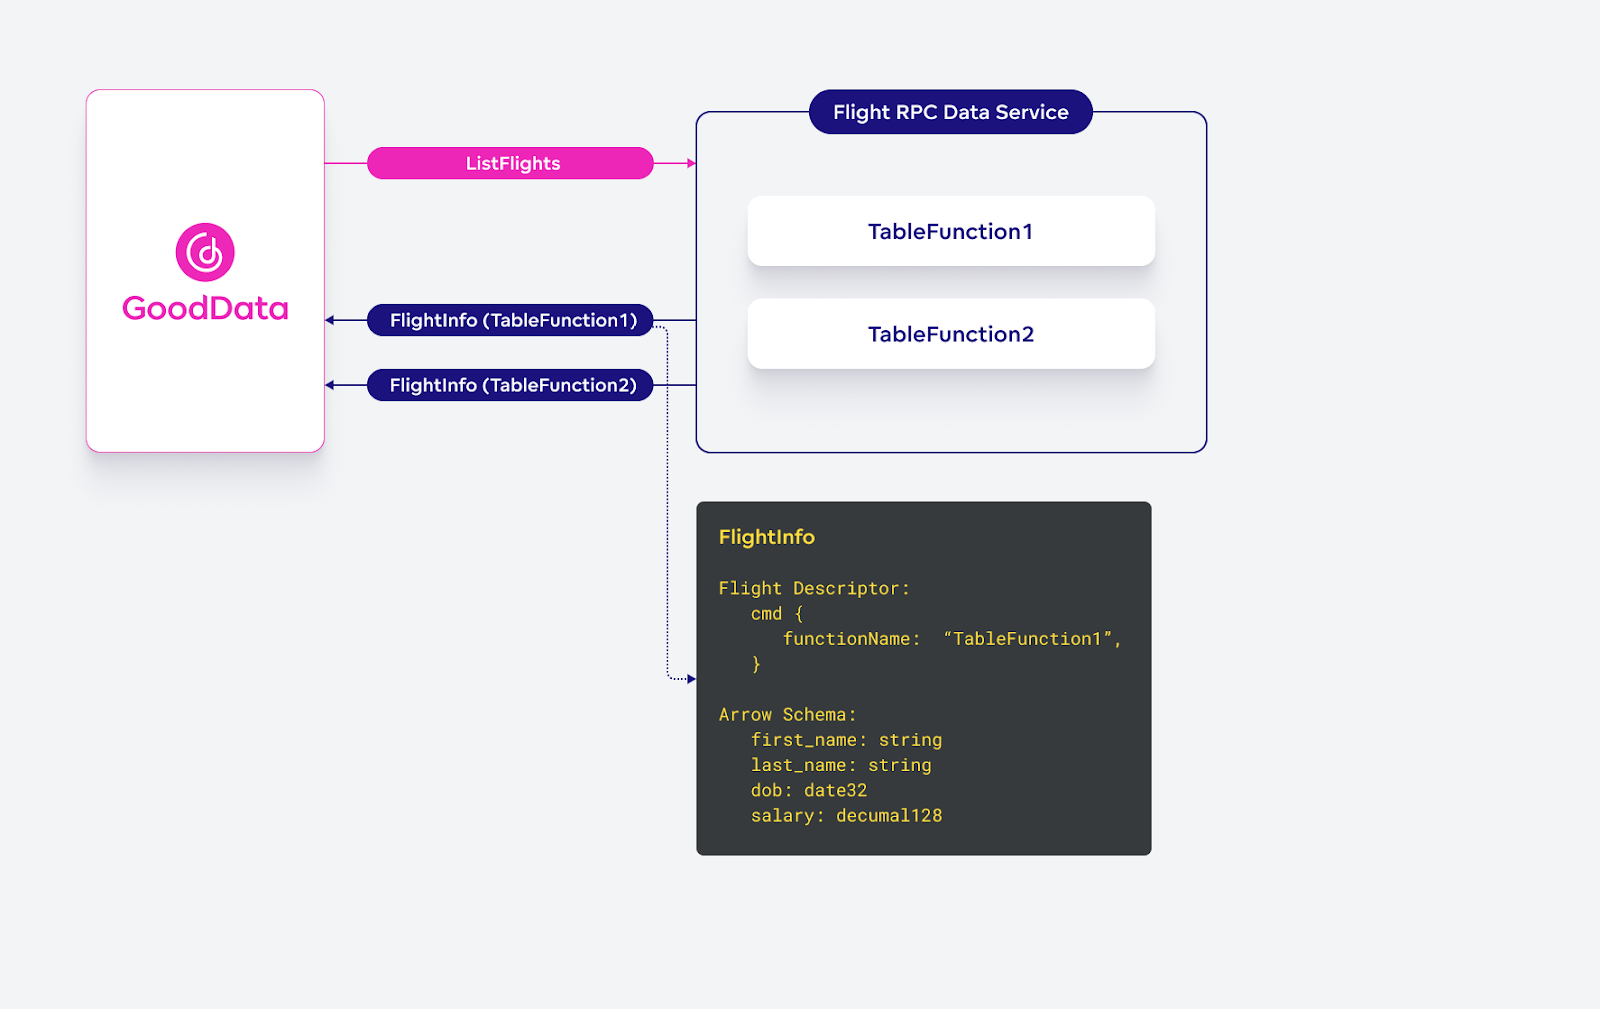The image size is (1600, 1009).
Task: Click the arrowhead left of FlightInfo (TableFunction2)
Action: pyautogui.click(x=330, y=385)
